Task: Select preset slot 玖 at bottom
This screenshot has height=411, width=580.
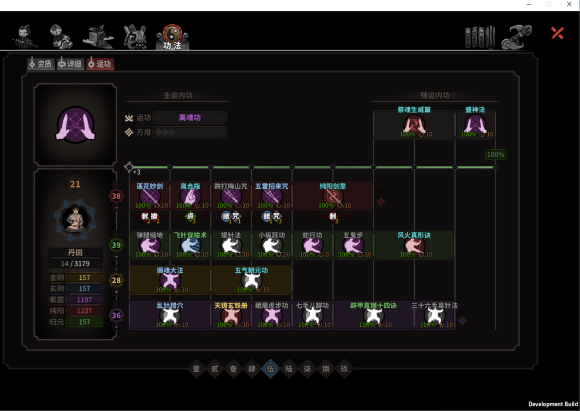Action: (344, 368)
